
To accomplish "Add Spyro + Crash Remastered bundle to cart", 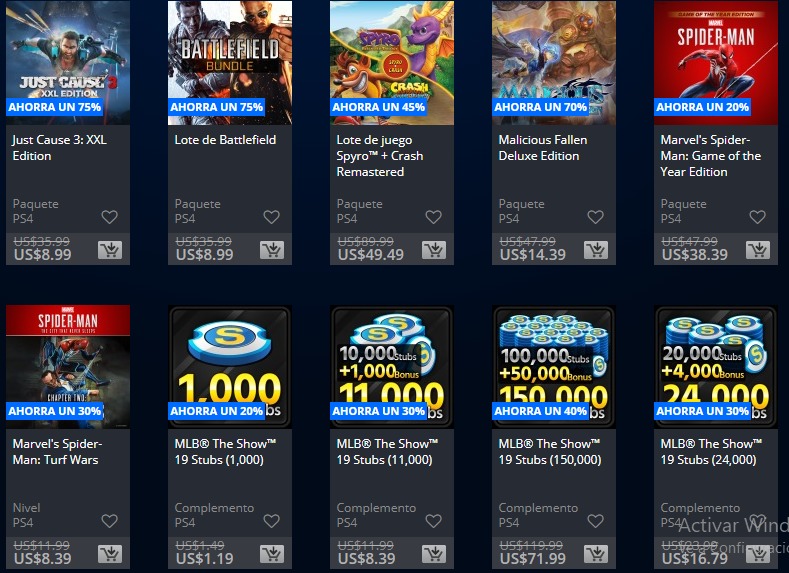I will pyautogui.click(x=434, y=250).
